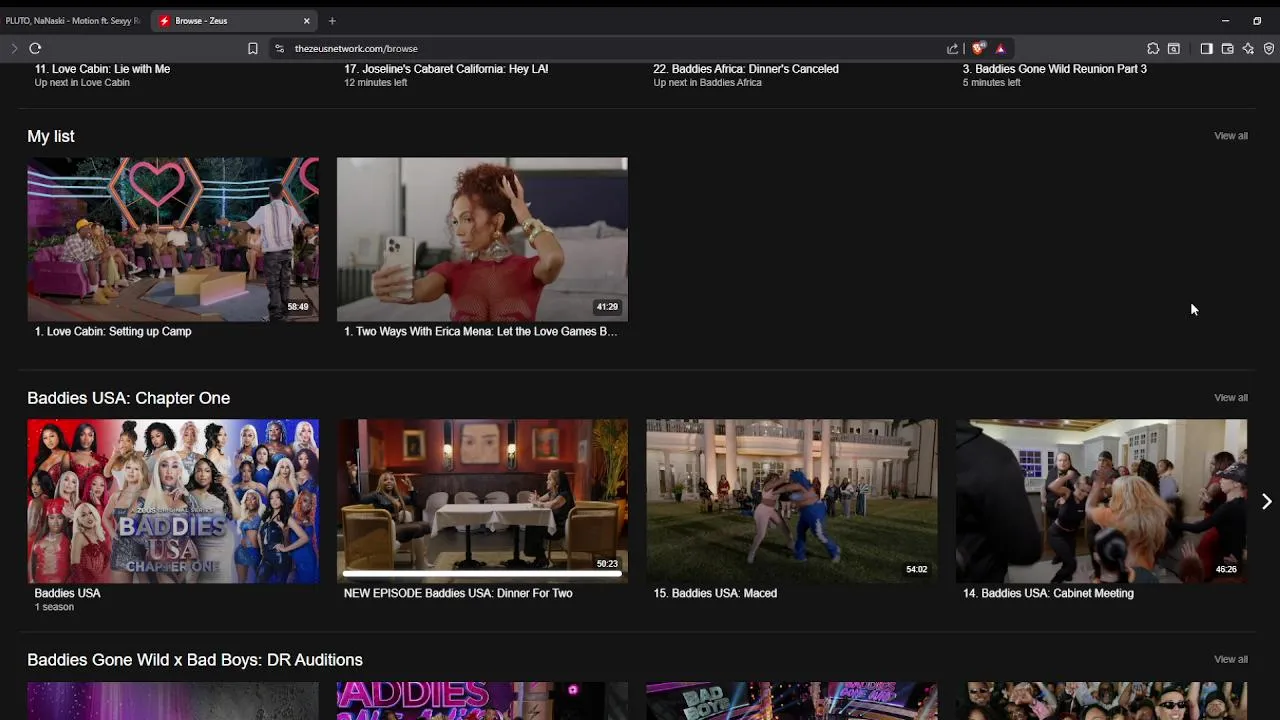
Task: Open the pink BADDIES-lettering thumbnail in DR Auditions
Action: 482,701
